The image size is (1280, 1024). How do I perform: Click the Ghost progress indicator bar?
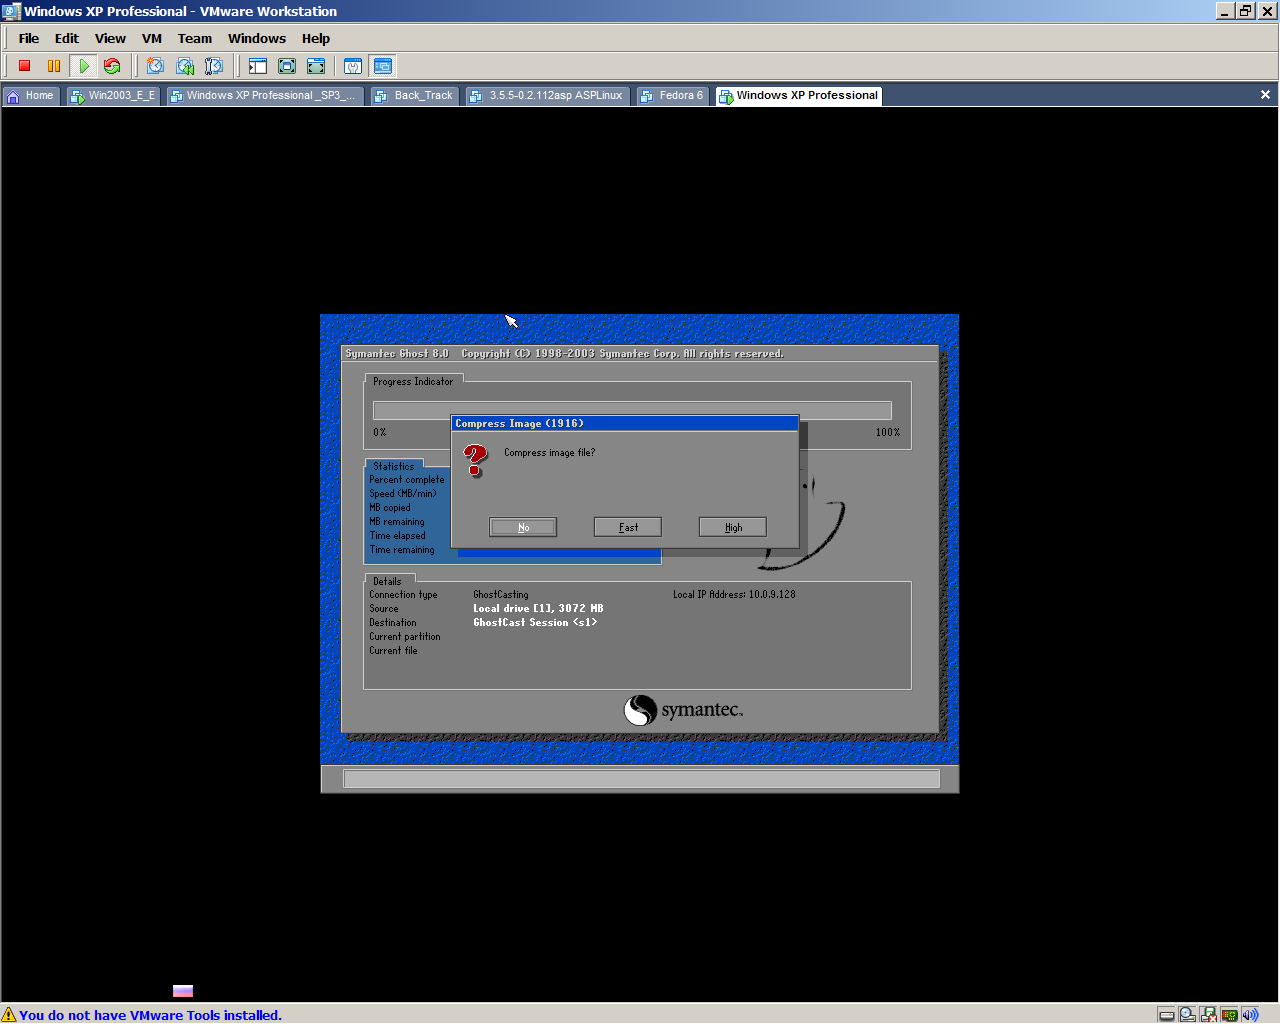pyautogui.click(x=632, y=410)
